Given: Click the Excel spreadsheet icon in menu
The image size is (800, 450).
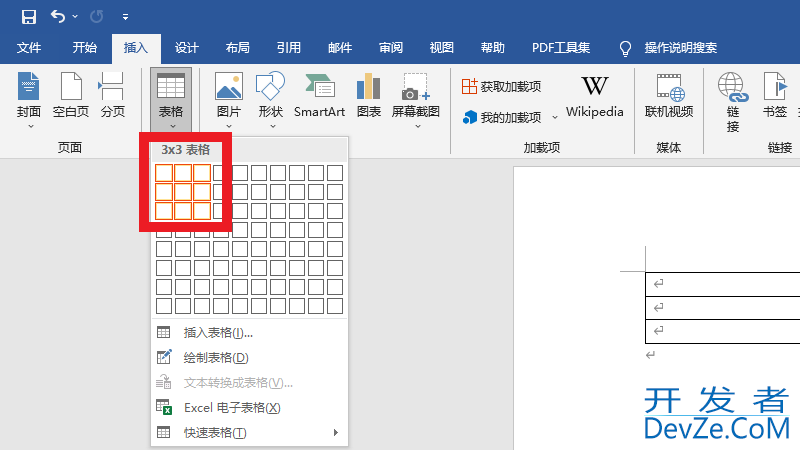Looking at the screenshot, I should tap(164, 407).
